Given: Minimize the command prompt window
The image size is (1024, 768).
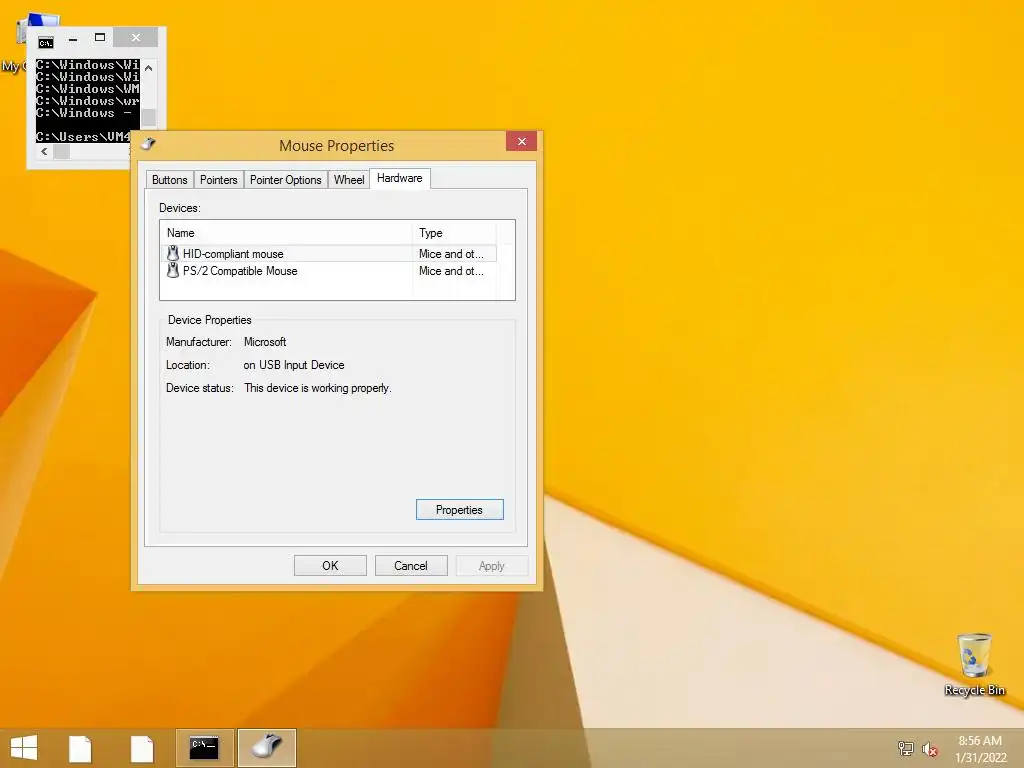Looking at the screenshot, I should pos(73,39).
